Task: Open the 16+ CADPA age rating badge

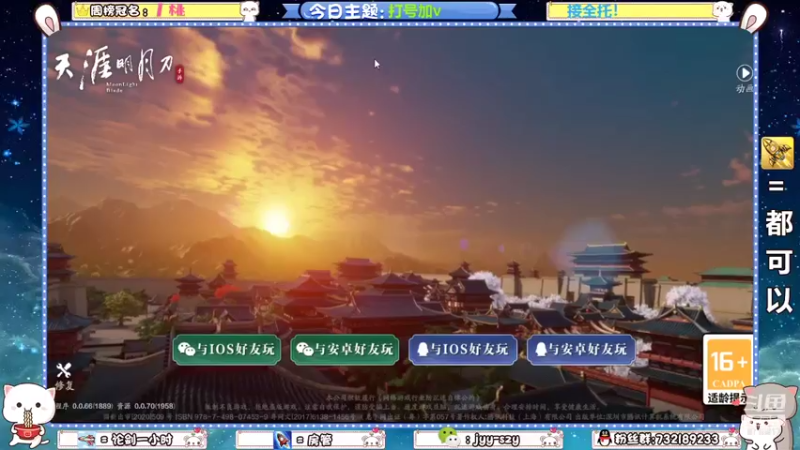Action: click(x=728, y=369)
